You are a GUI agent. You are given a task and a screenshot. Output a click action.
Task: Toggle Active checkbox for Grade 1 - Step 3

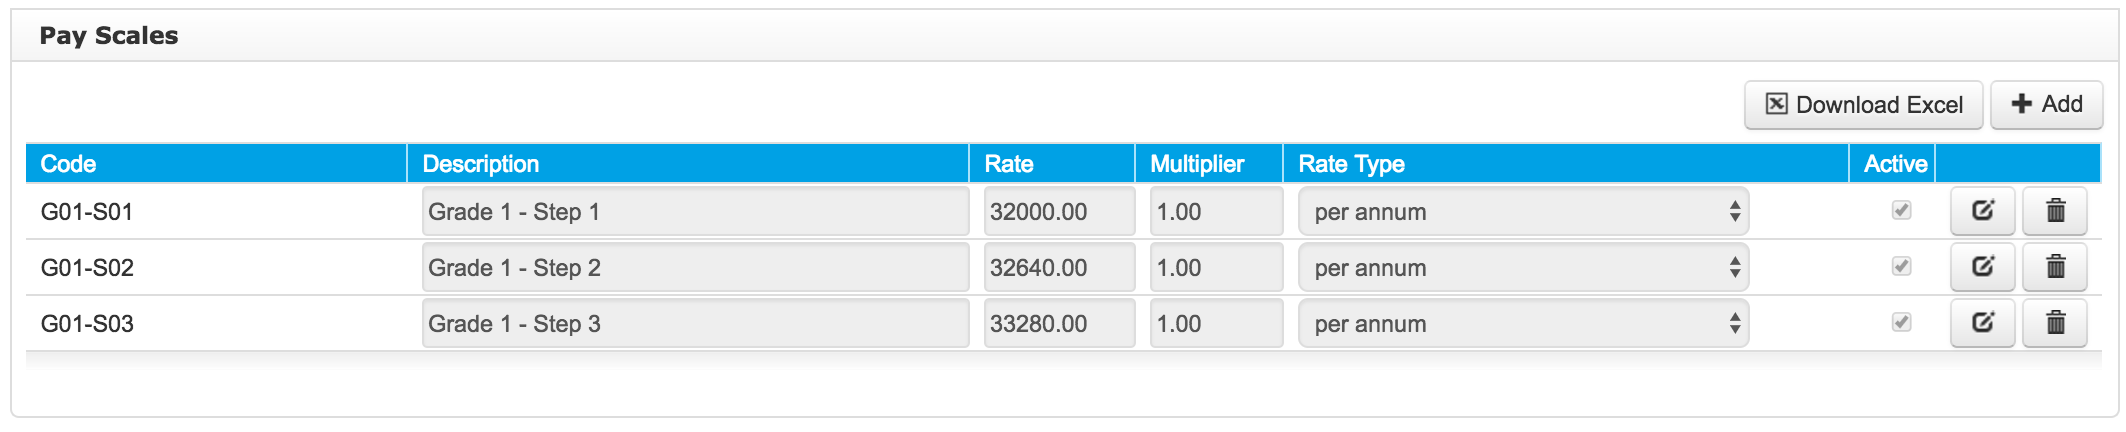click(x=1902, y=322)
